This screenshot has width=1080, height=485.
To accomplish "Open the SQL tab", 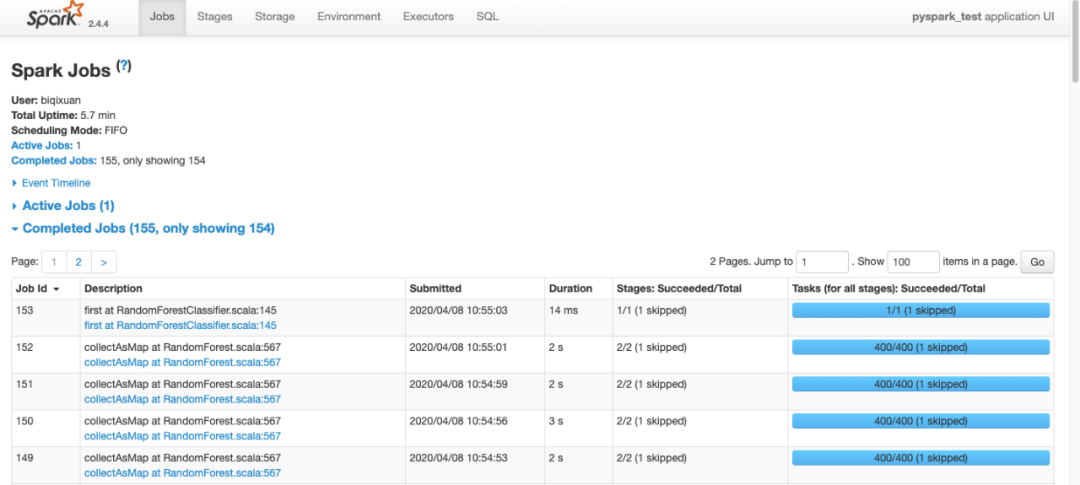I will [x=487, y=17].
